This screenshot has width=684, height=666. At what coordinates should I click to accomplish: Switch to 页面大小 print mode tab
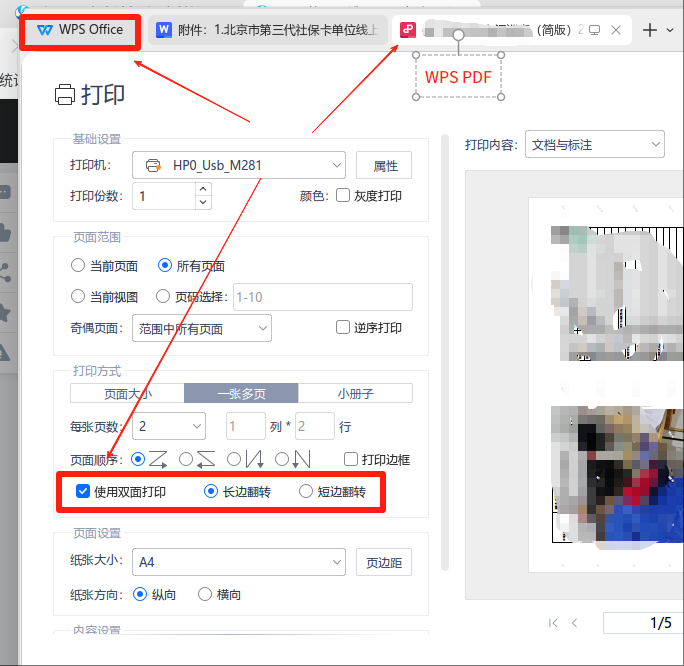(127, 393)
